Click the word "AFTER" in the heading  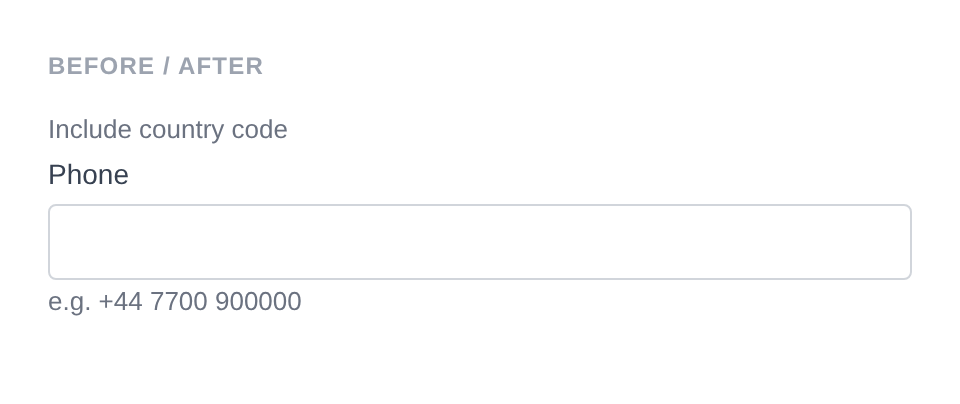221,66
